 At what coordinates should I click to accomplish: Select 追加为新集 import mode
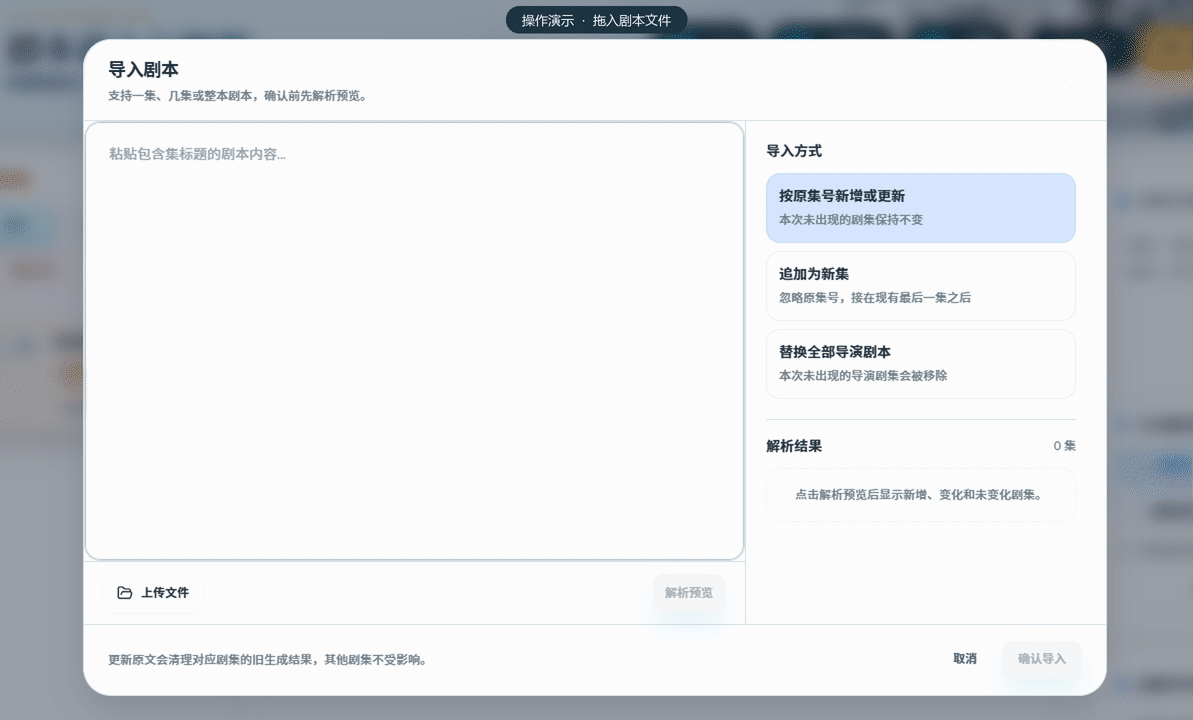pyautogui.click(x=921, y=286)
